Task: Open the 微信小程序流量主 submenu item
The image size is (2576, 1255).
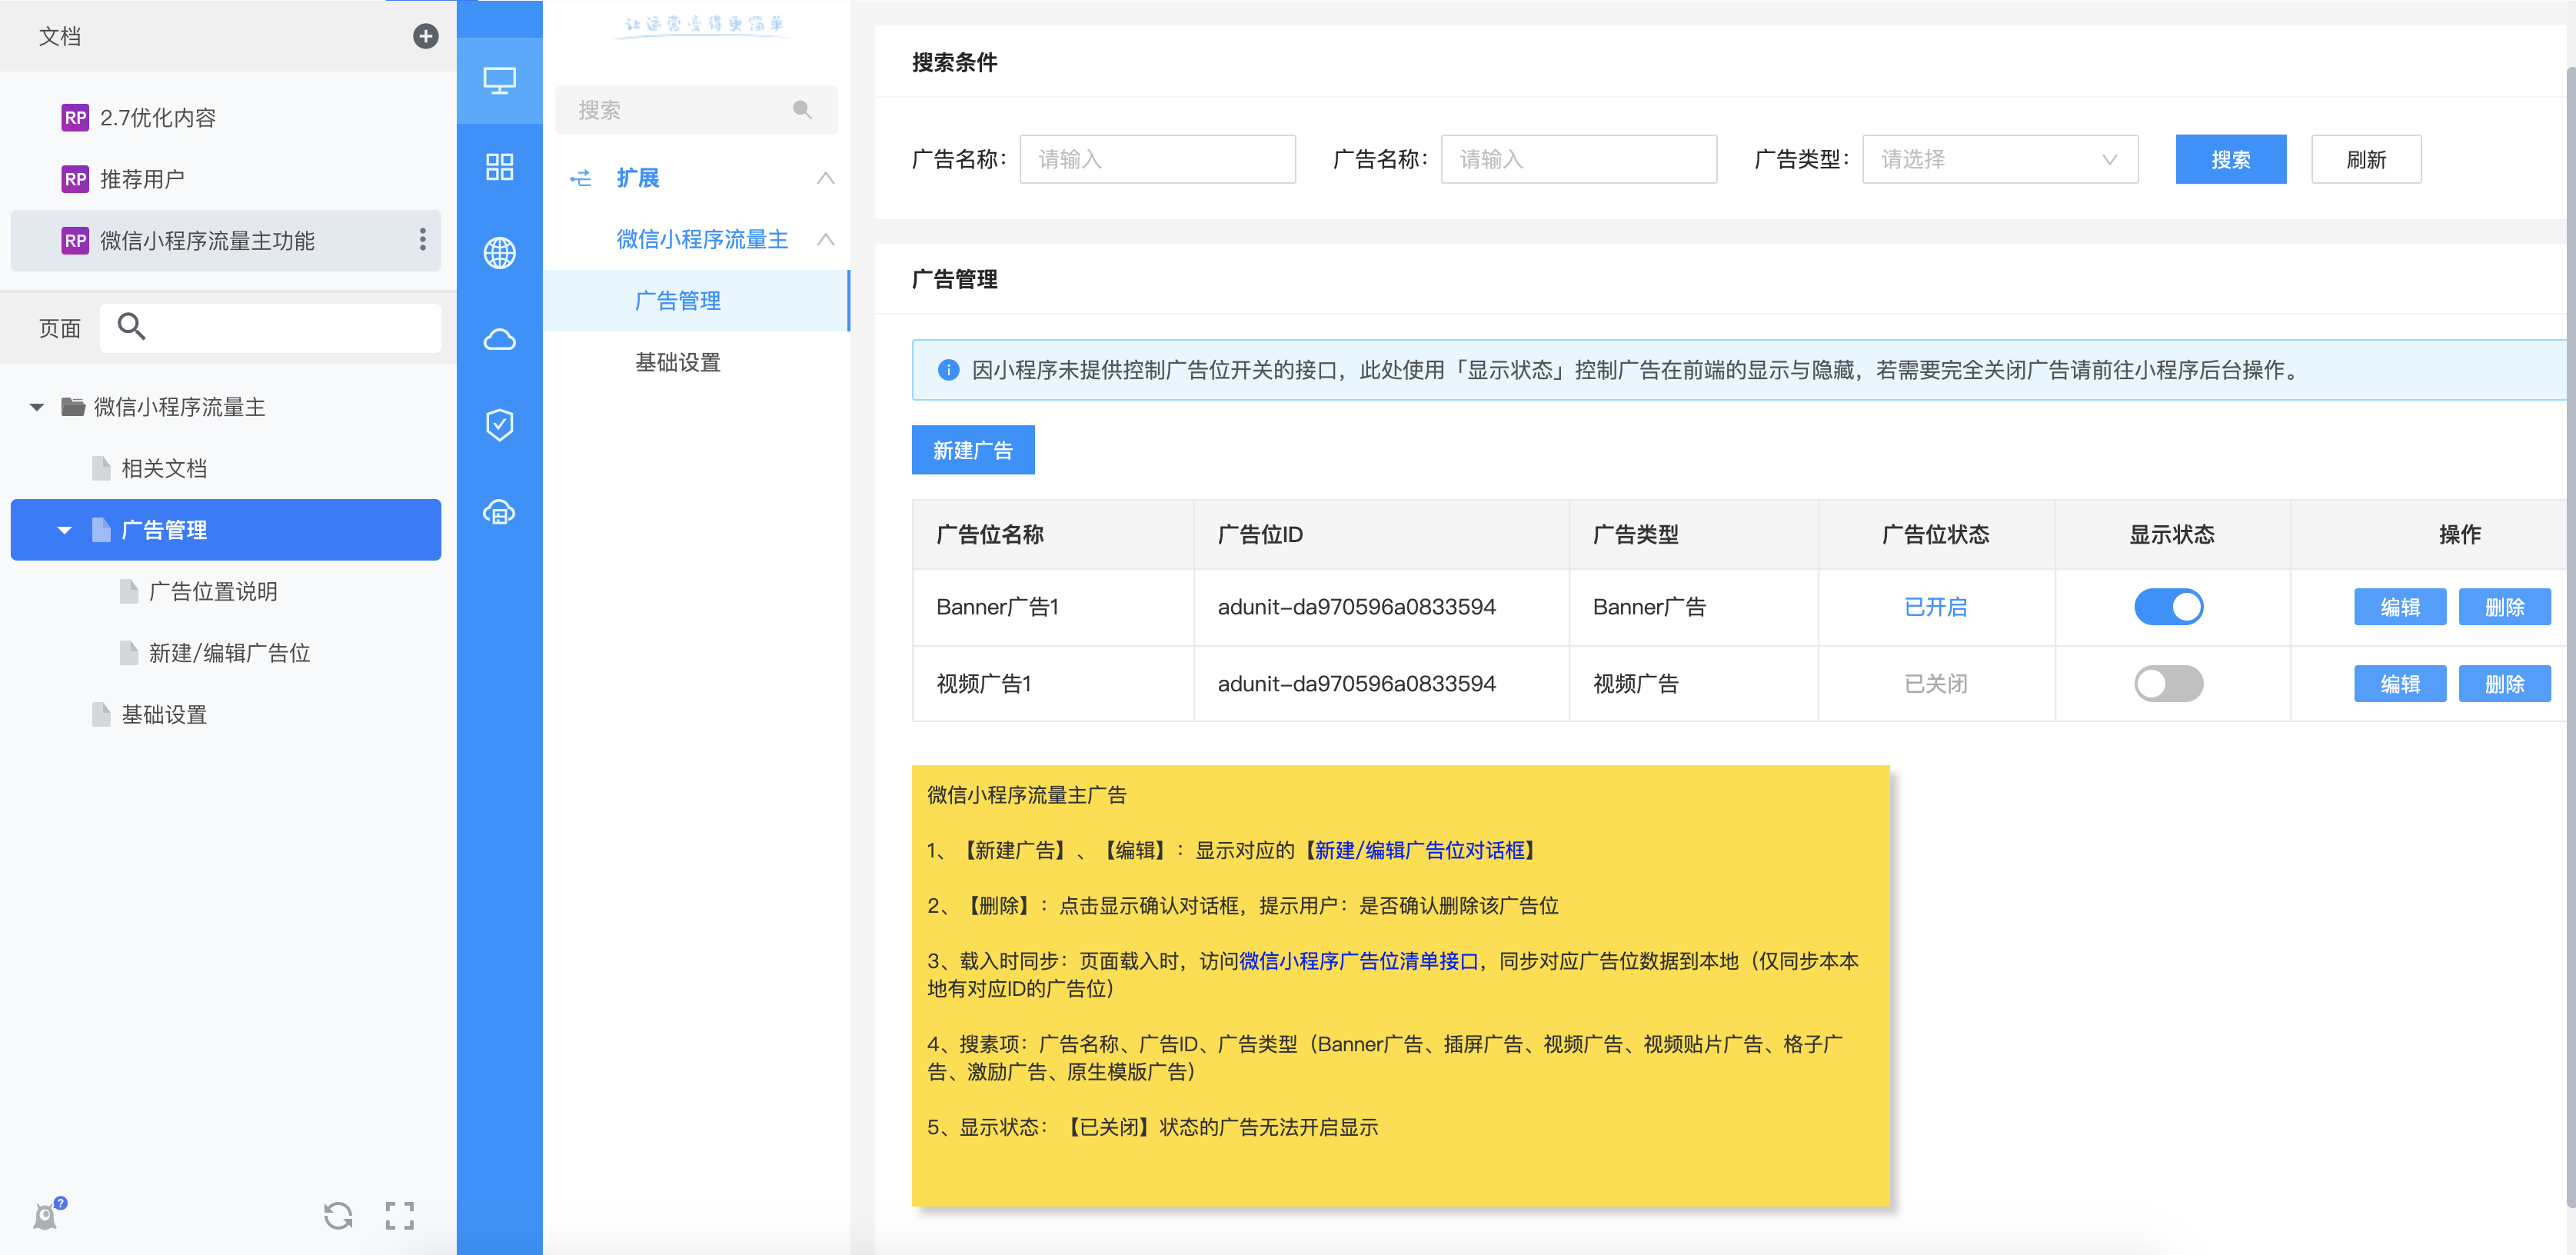Action: [702, 239]
